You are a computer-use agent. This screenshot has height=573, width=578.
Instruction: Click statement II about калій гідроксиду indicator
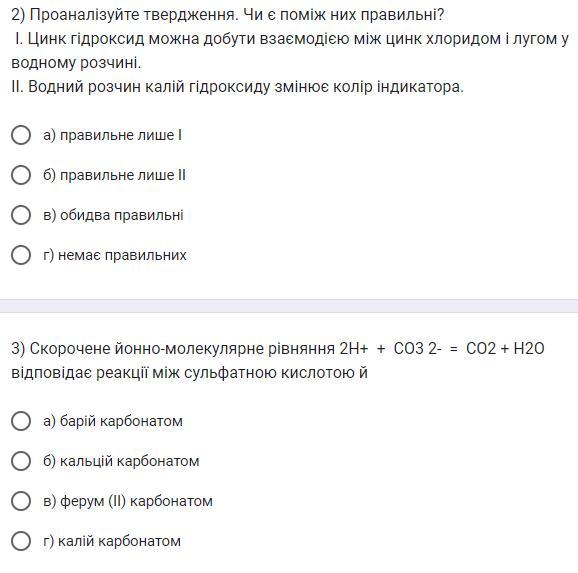click(x=237, y=87)
